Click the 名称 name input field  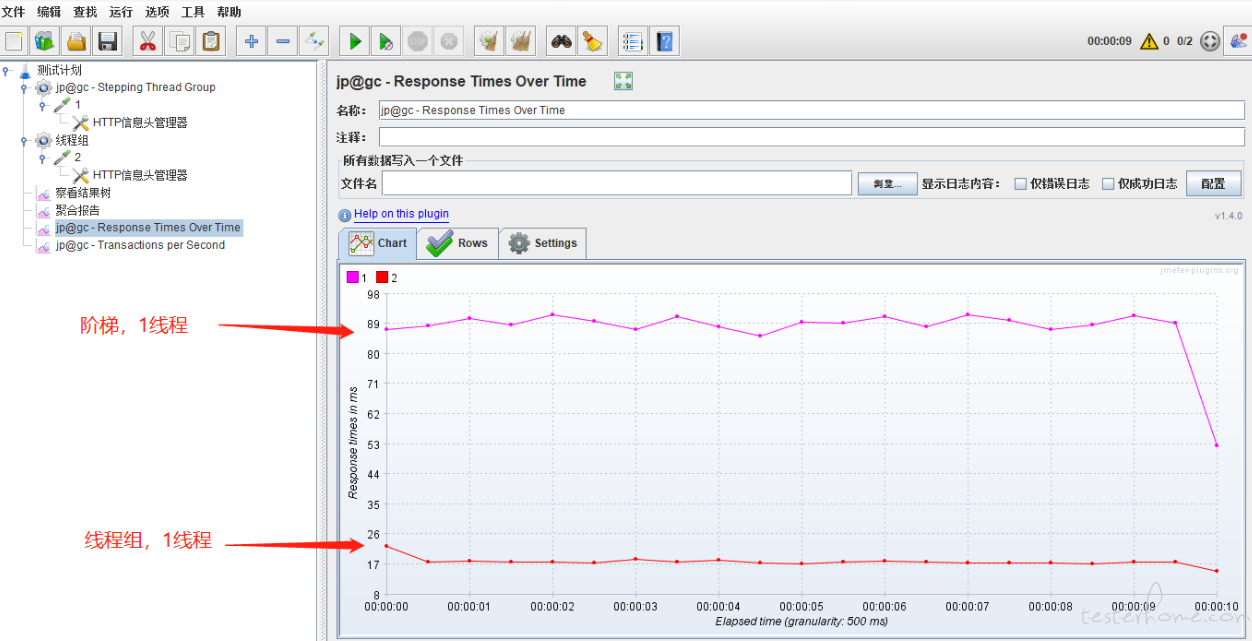point(811,110)
